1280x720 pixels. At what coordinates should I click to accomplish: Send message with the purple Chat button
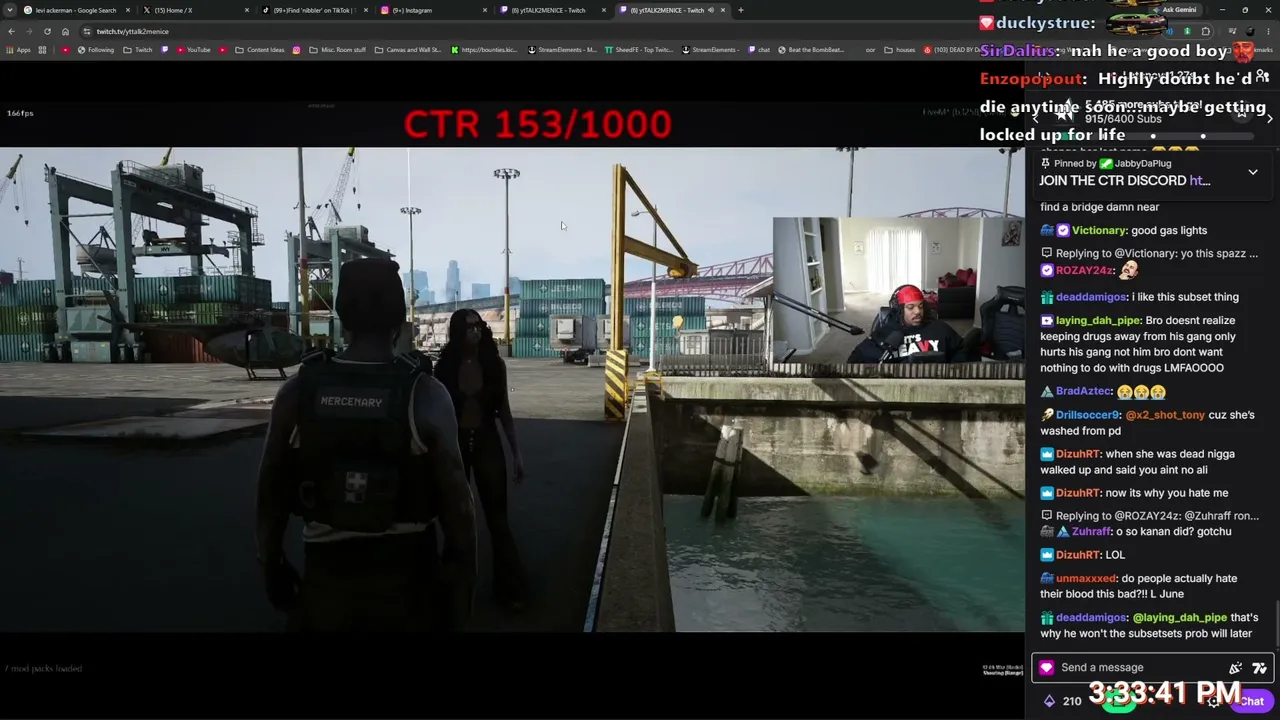pyautogui.click(x=1252, y=701)
